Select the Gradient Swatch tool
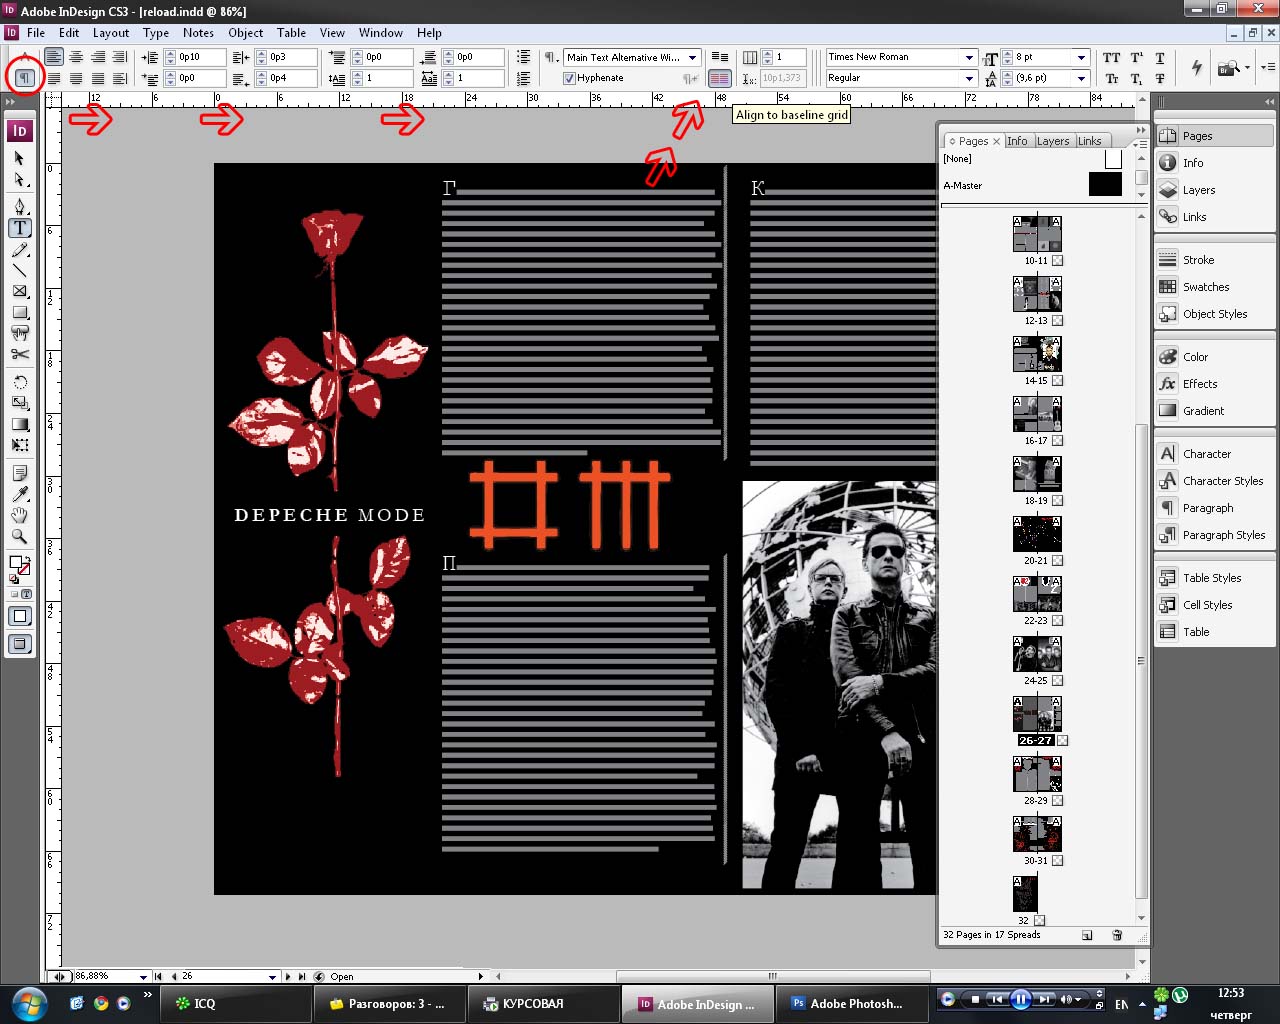This screenshot has height=1024, width=1280. pos(19,424)
